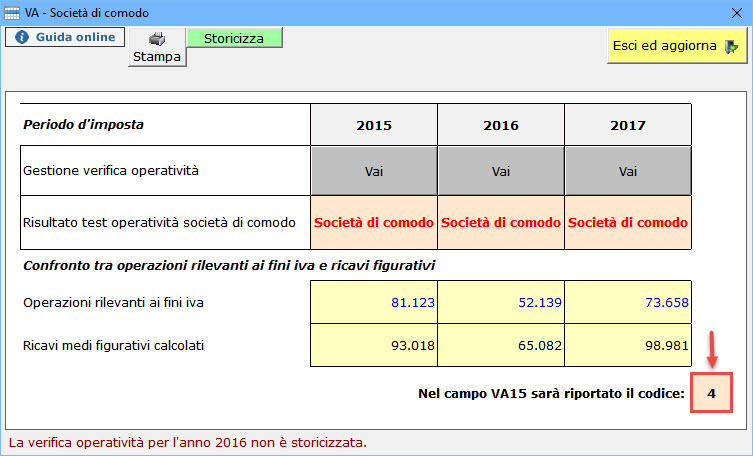The height and width of the screenshot is (456, 753).
Task: Open the Guida online help
Action: (x=65, y=37)
